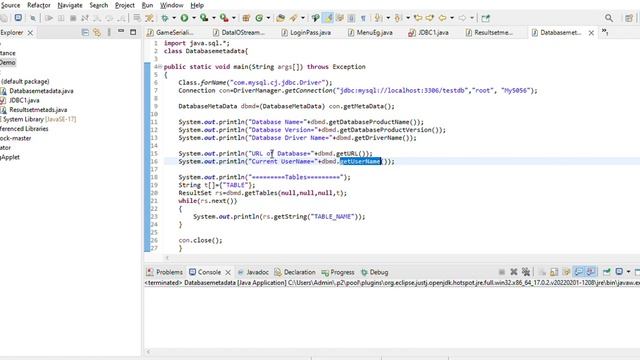Open the Problems view tab
This screenshot has height=360, width=640.
164,272
